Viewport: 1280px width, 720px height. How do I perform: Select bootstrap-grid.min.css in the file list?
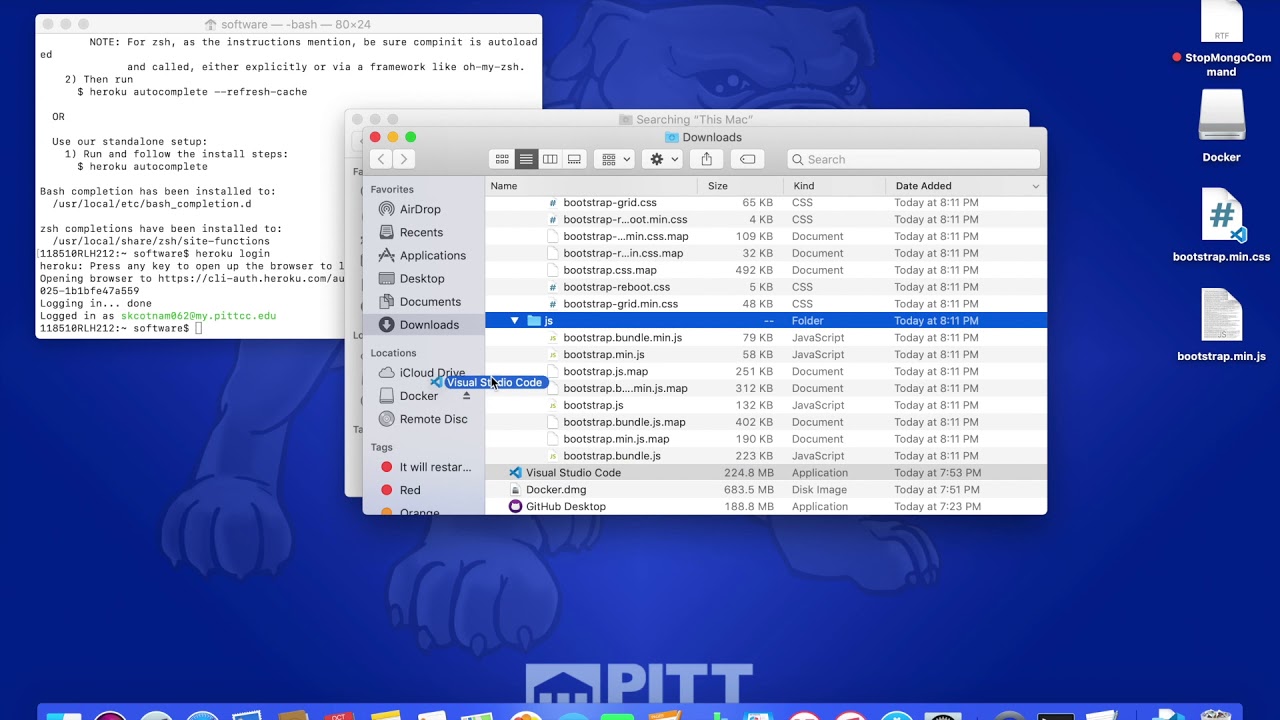[x=766, y=304]
